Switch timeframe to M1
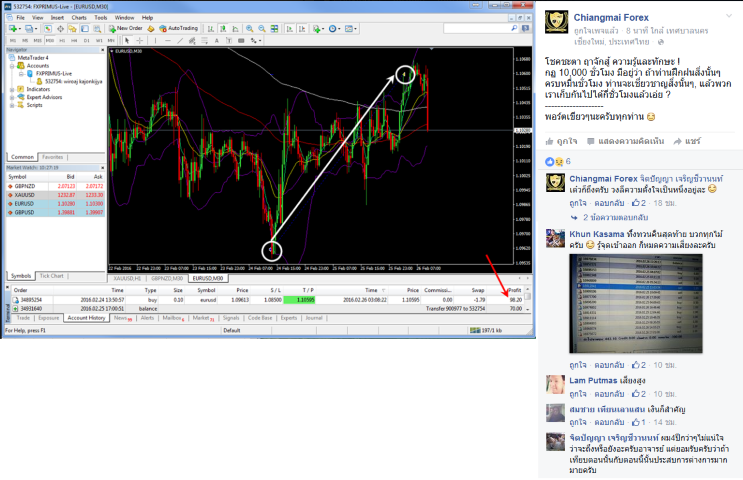The image size is (743, 480). 13,40
